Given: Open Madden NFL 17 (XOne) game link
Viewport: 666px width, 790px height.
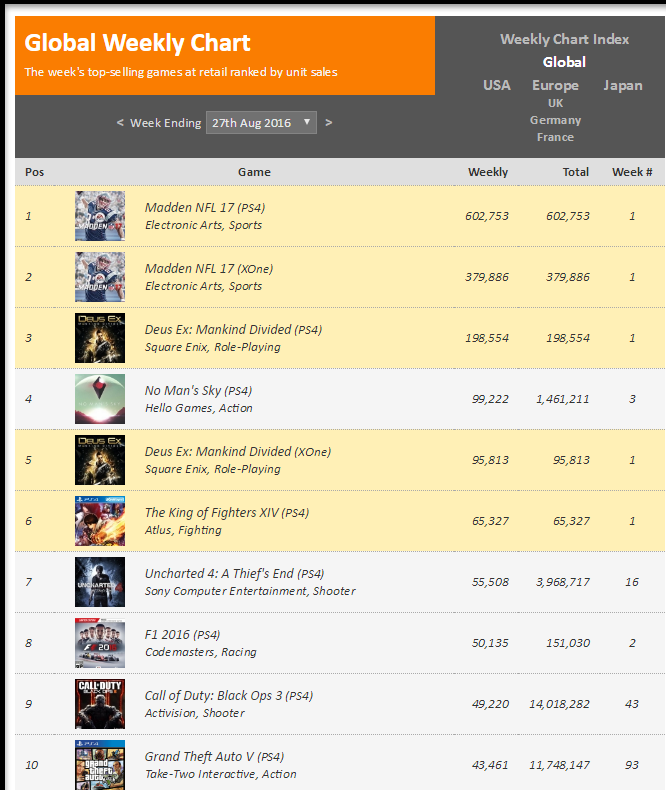Looking at the screenshot, I should (x=209, y=269).
